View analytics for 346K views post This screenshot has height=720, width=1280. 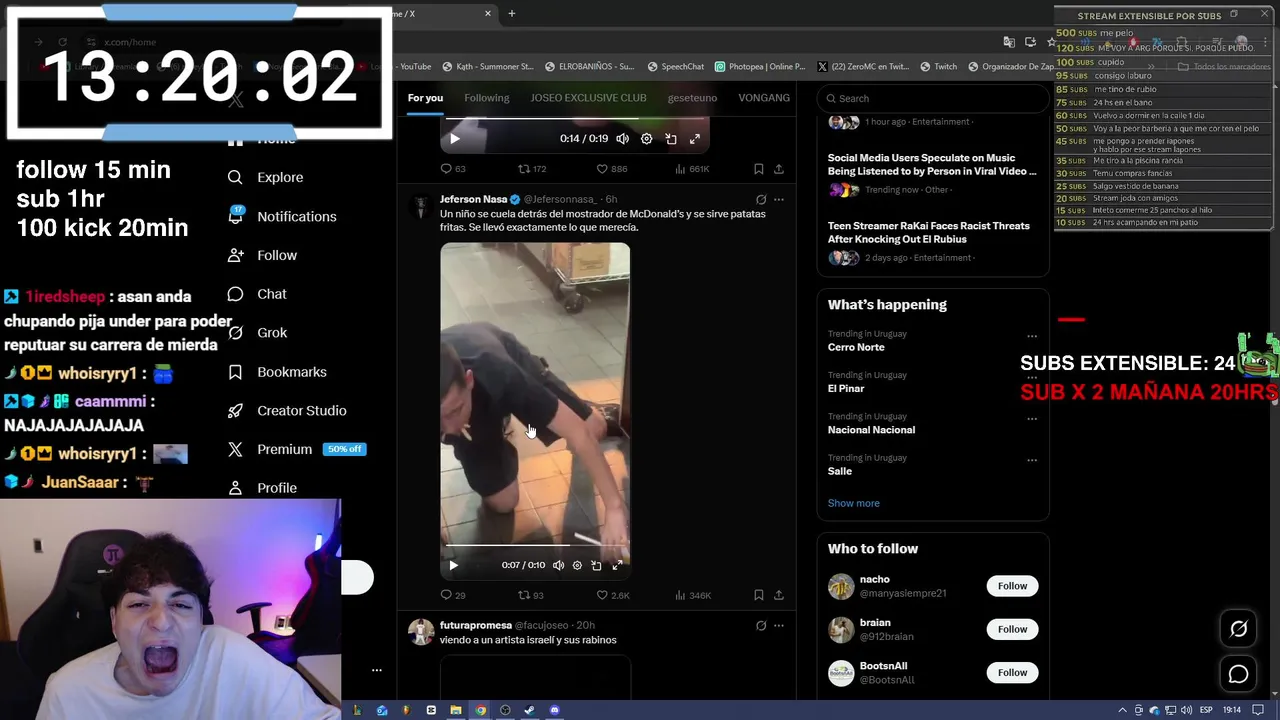tap(693, 595)
